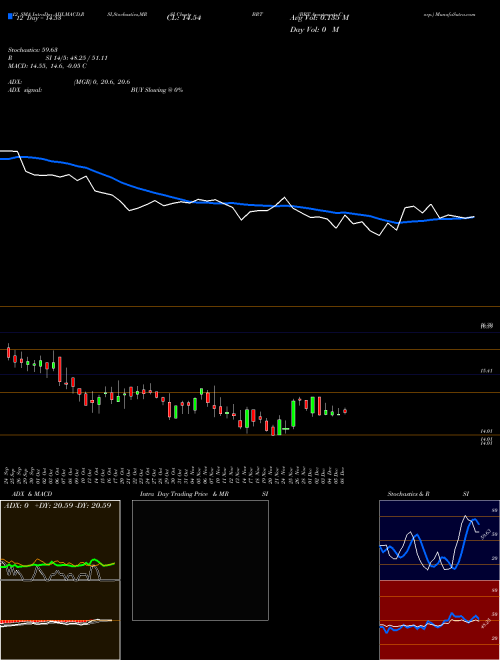Click the 'ADX signal:' label
The width and height of the screenshot is (500, 660).
coord(25,90)
